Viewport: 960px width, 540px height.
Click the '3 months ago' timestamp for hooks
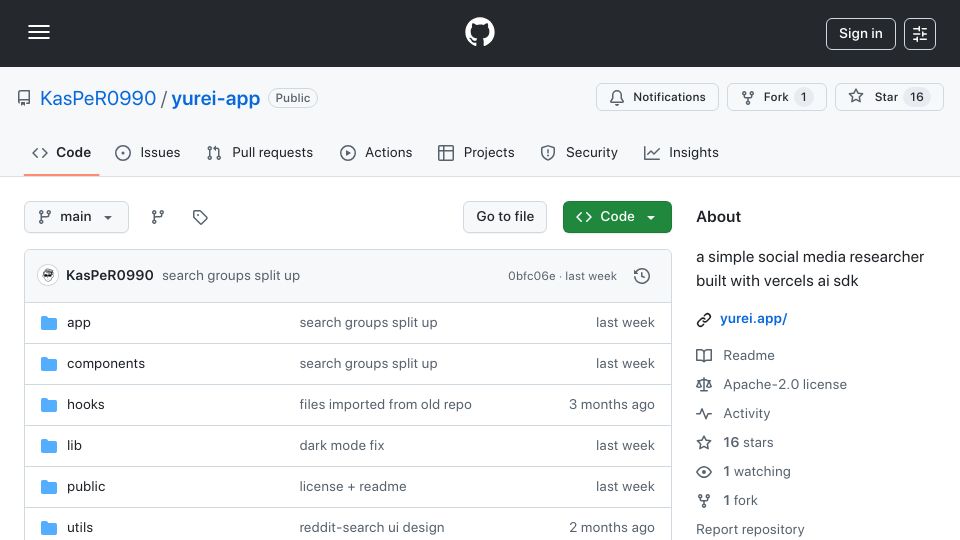click(612, 405)
